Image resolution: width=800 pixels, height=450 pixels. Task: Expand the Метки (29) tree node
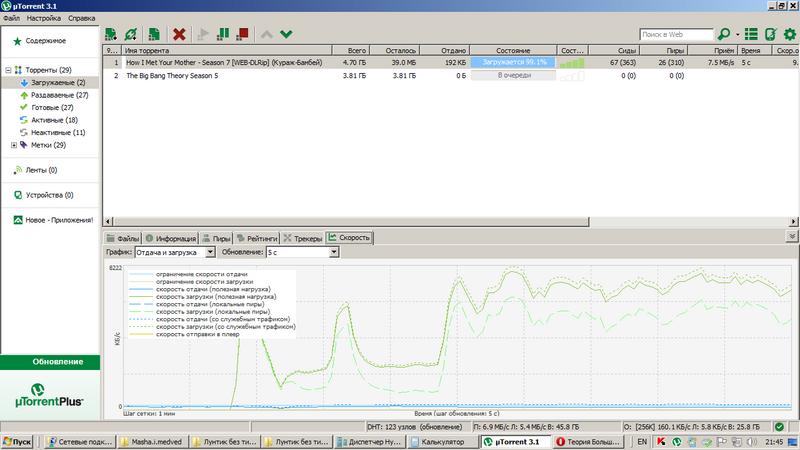(x=14, y=145)
